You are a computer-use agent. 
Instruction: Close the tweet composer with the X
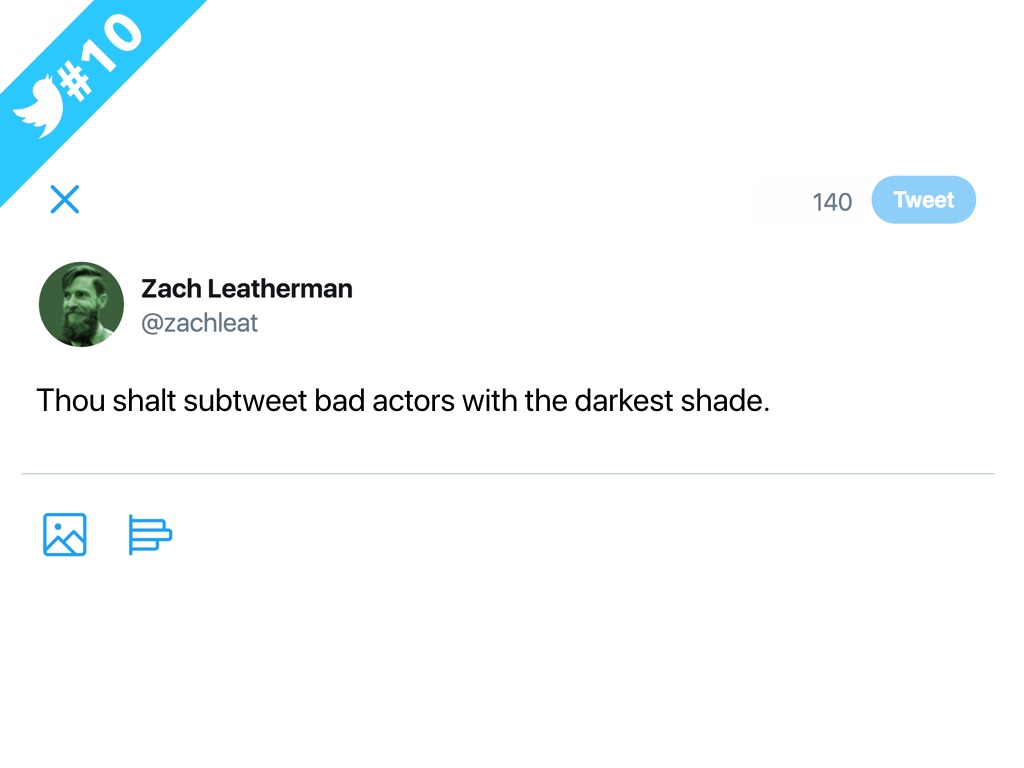pyautogui.click(x=65, y=200)
